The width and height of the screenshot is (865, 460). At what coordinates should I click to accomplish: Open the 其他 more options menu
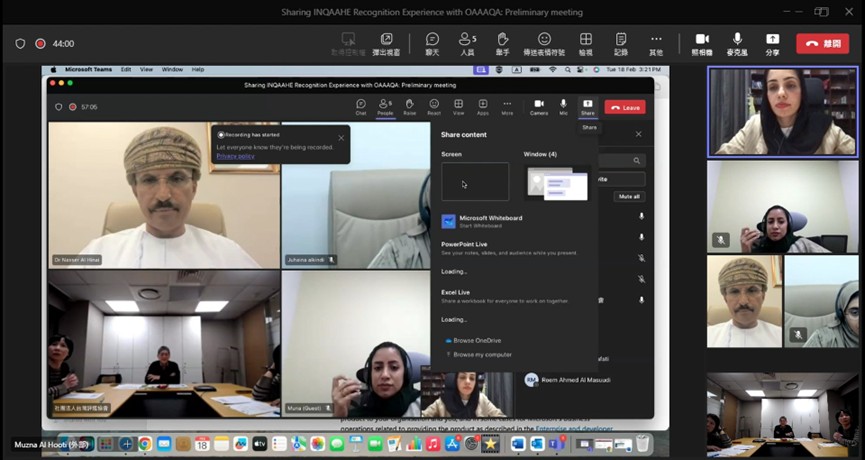pyautogui.click(x=656, y=44)
